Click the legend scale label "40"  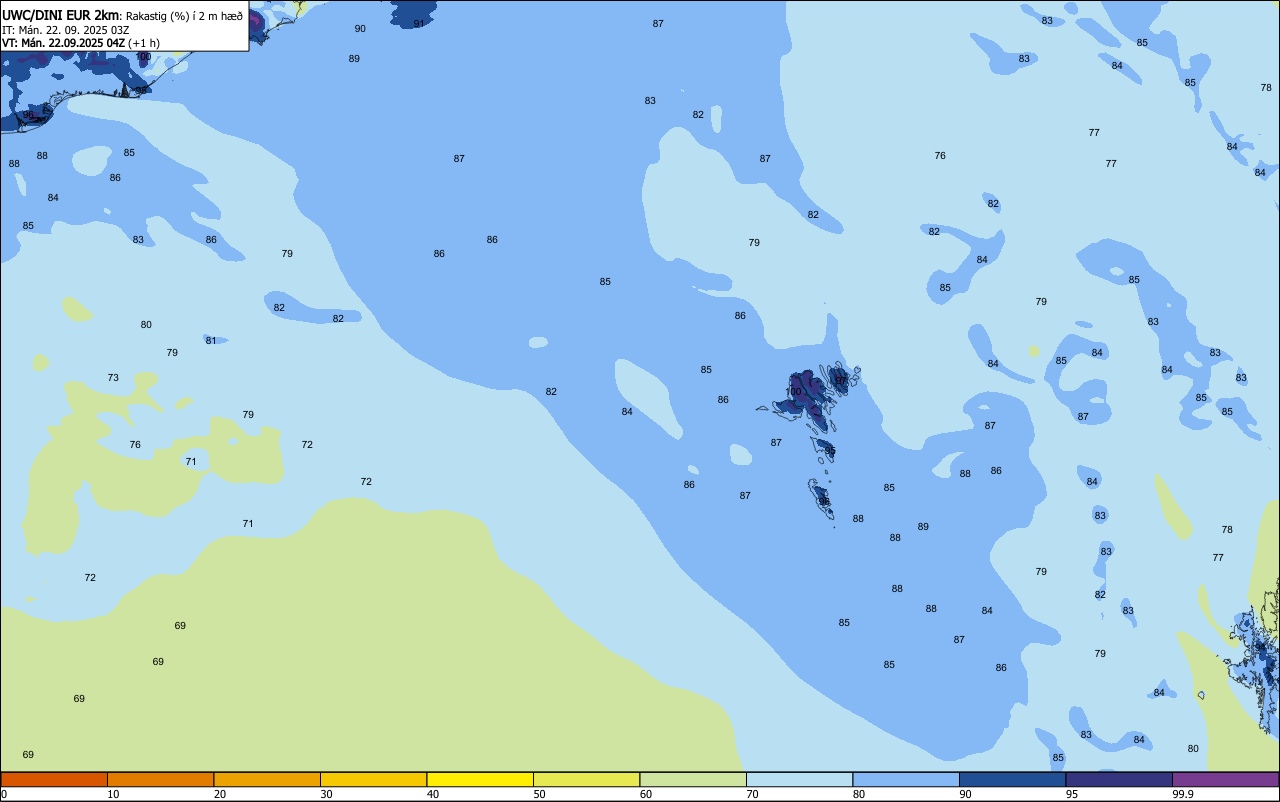tap(433, 794)
